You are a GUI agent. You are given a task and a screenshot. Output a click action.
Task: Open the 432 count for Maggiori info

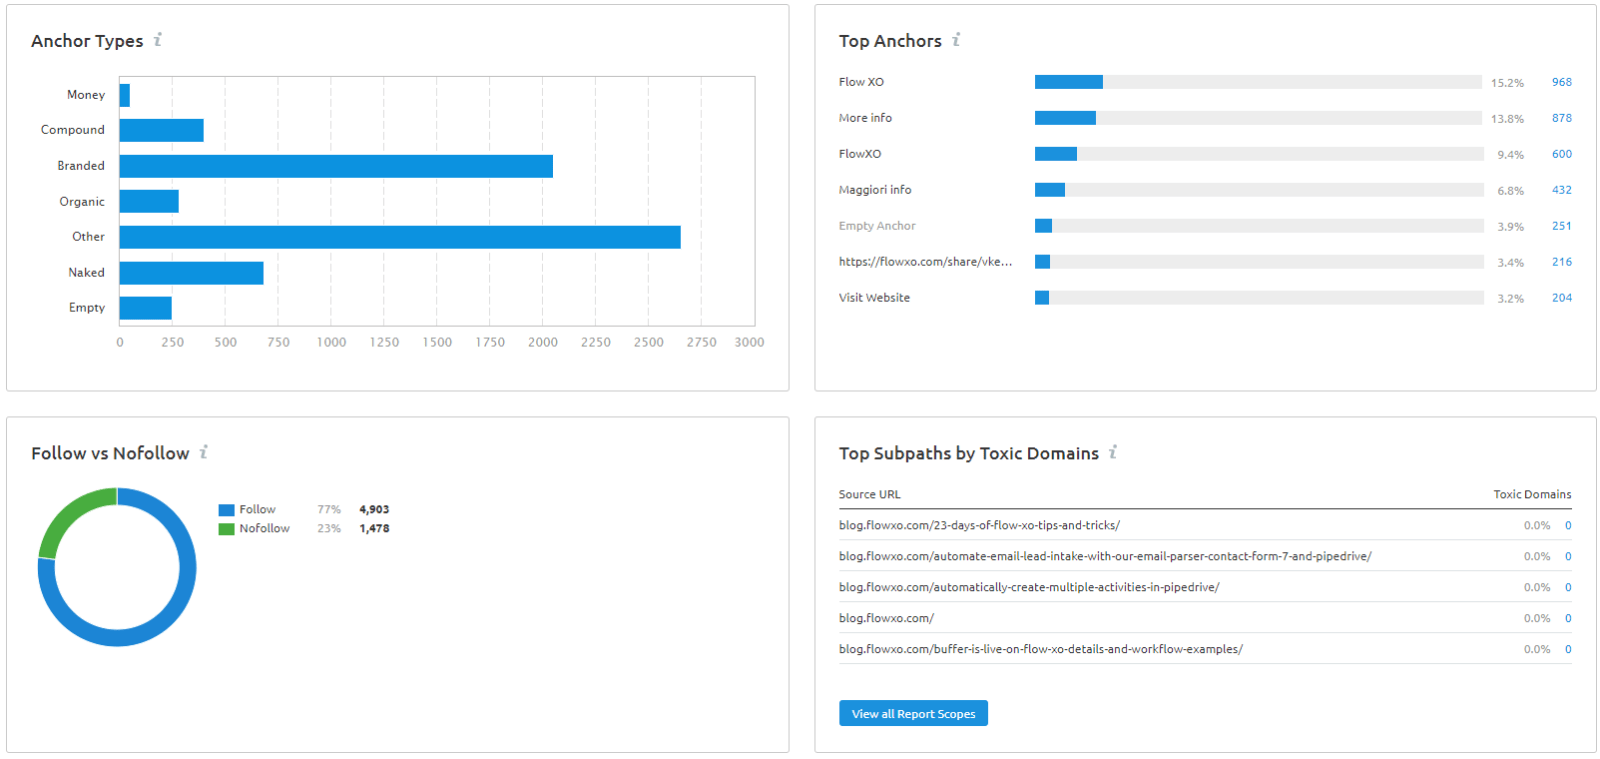pos(1561,190)
